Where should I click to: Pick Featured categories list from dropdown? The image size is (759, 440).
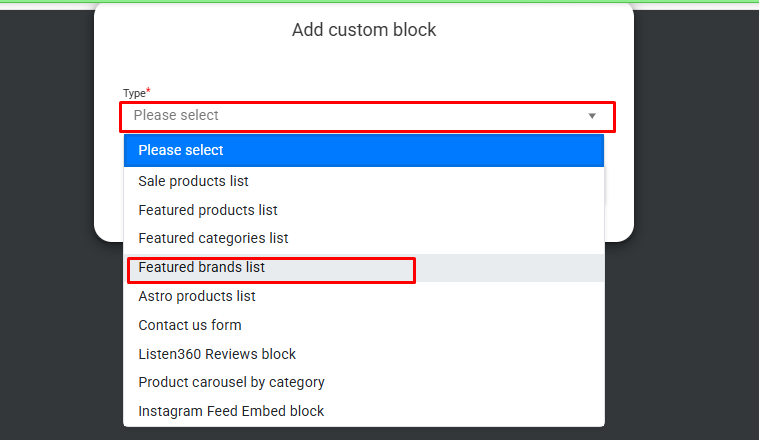pyautogui.click(x=364, y=238)
